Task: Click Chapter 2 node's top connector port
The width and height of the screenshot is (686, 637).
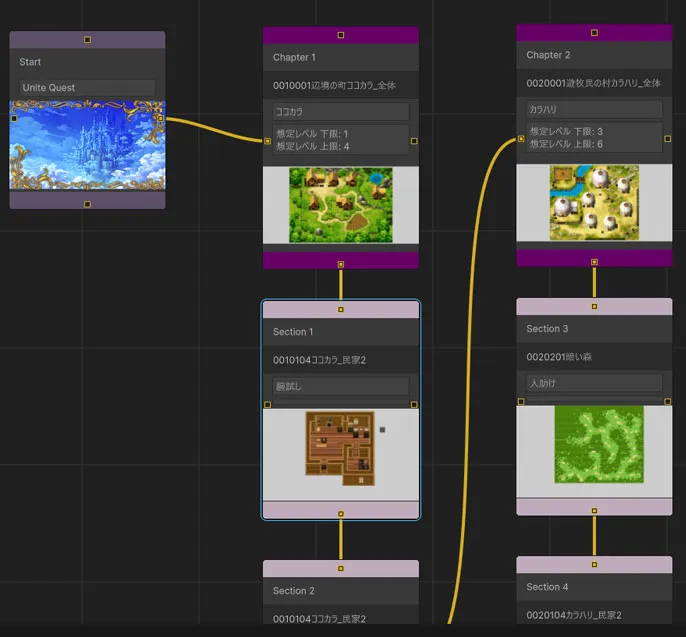Action: click(x=595, y=32)
